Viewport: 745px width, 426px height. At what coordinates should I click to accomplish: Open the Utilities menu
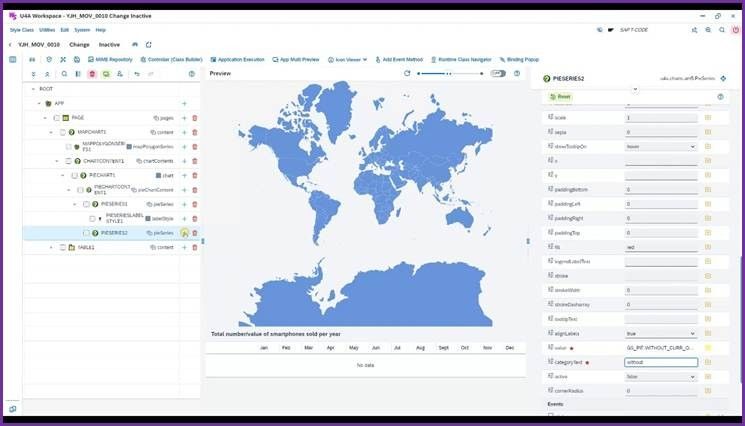[x=47, y=29]
